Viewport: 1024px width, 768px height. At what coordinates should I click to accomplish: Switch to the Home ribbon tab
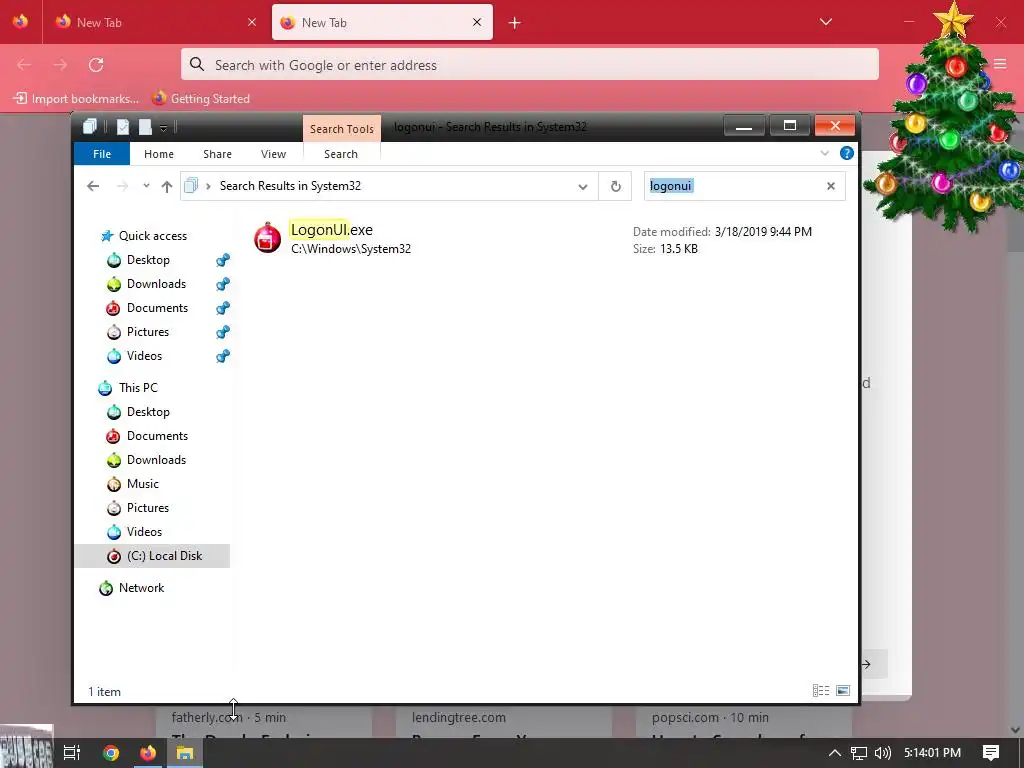(159, 154)
